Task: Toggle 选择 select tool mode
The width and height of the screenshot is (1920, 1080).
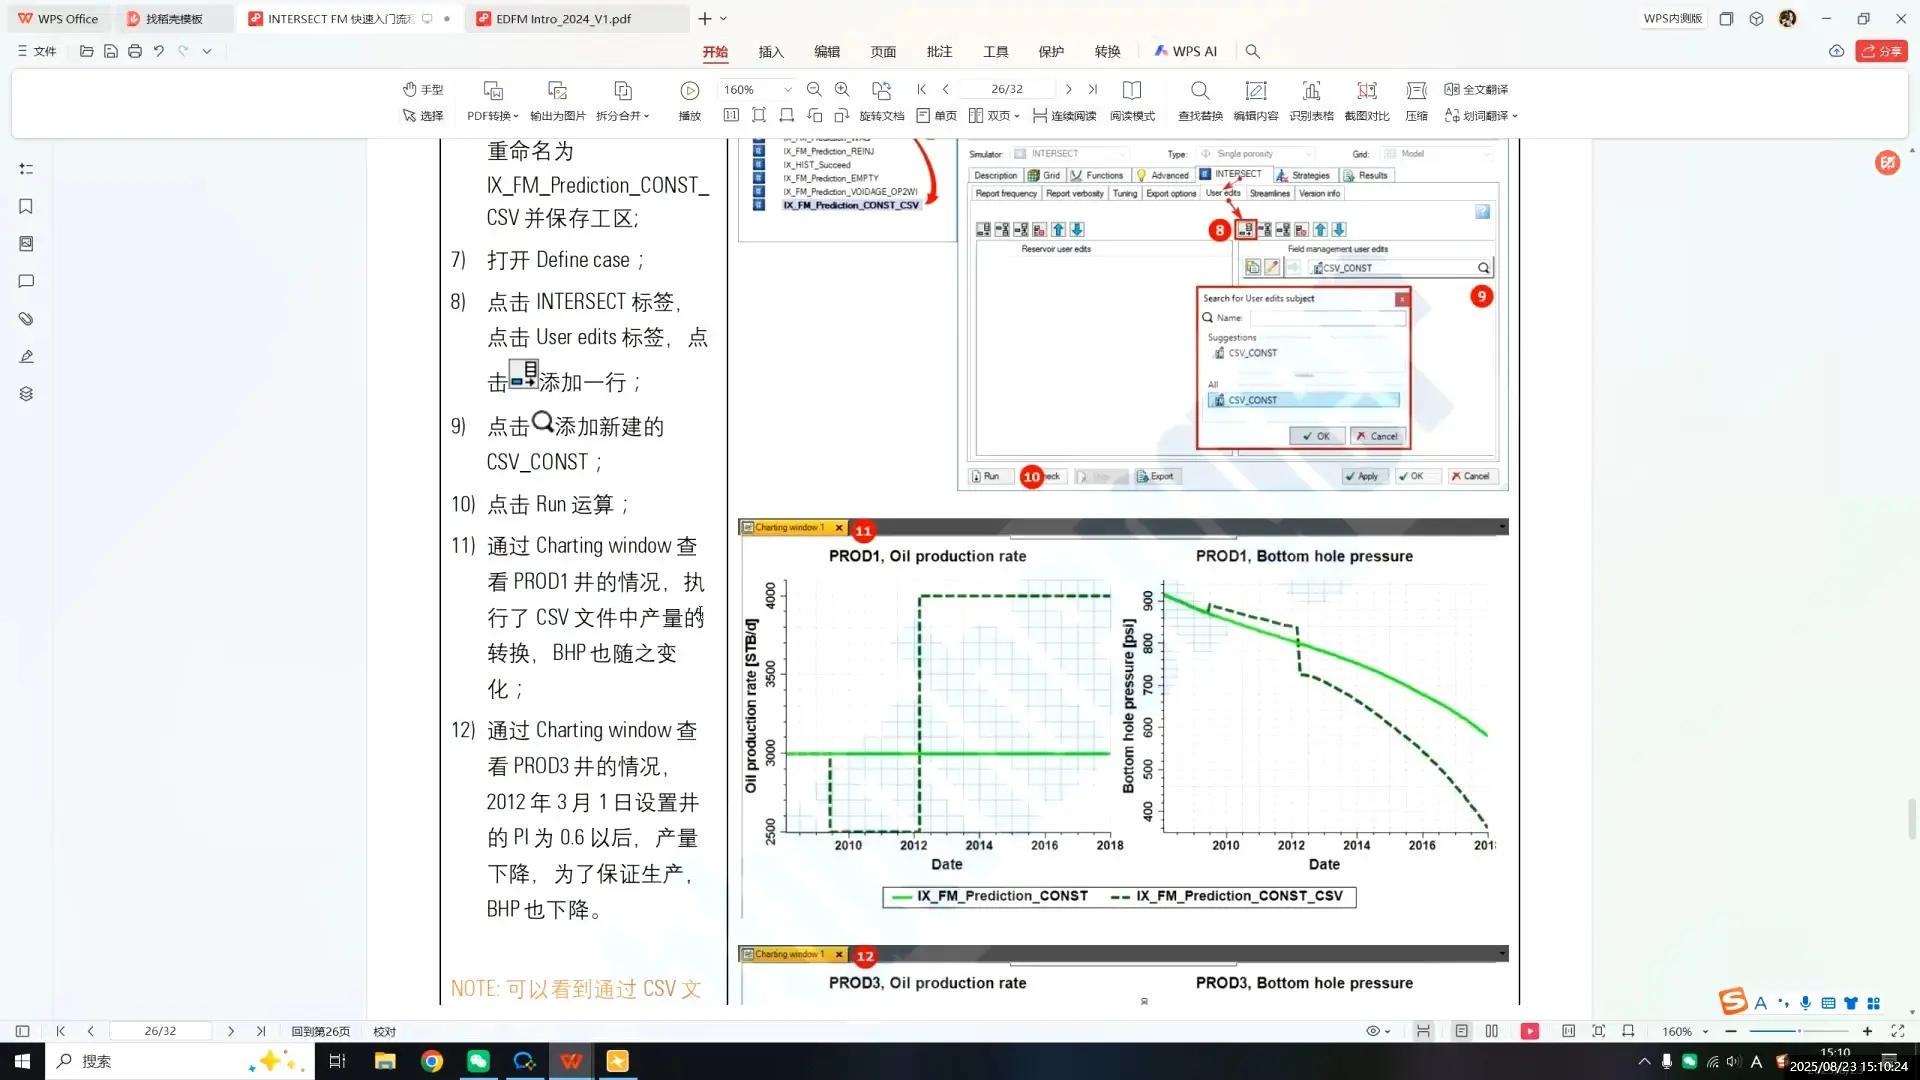Action: coord(422,116)
